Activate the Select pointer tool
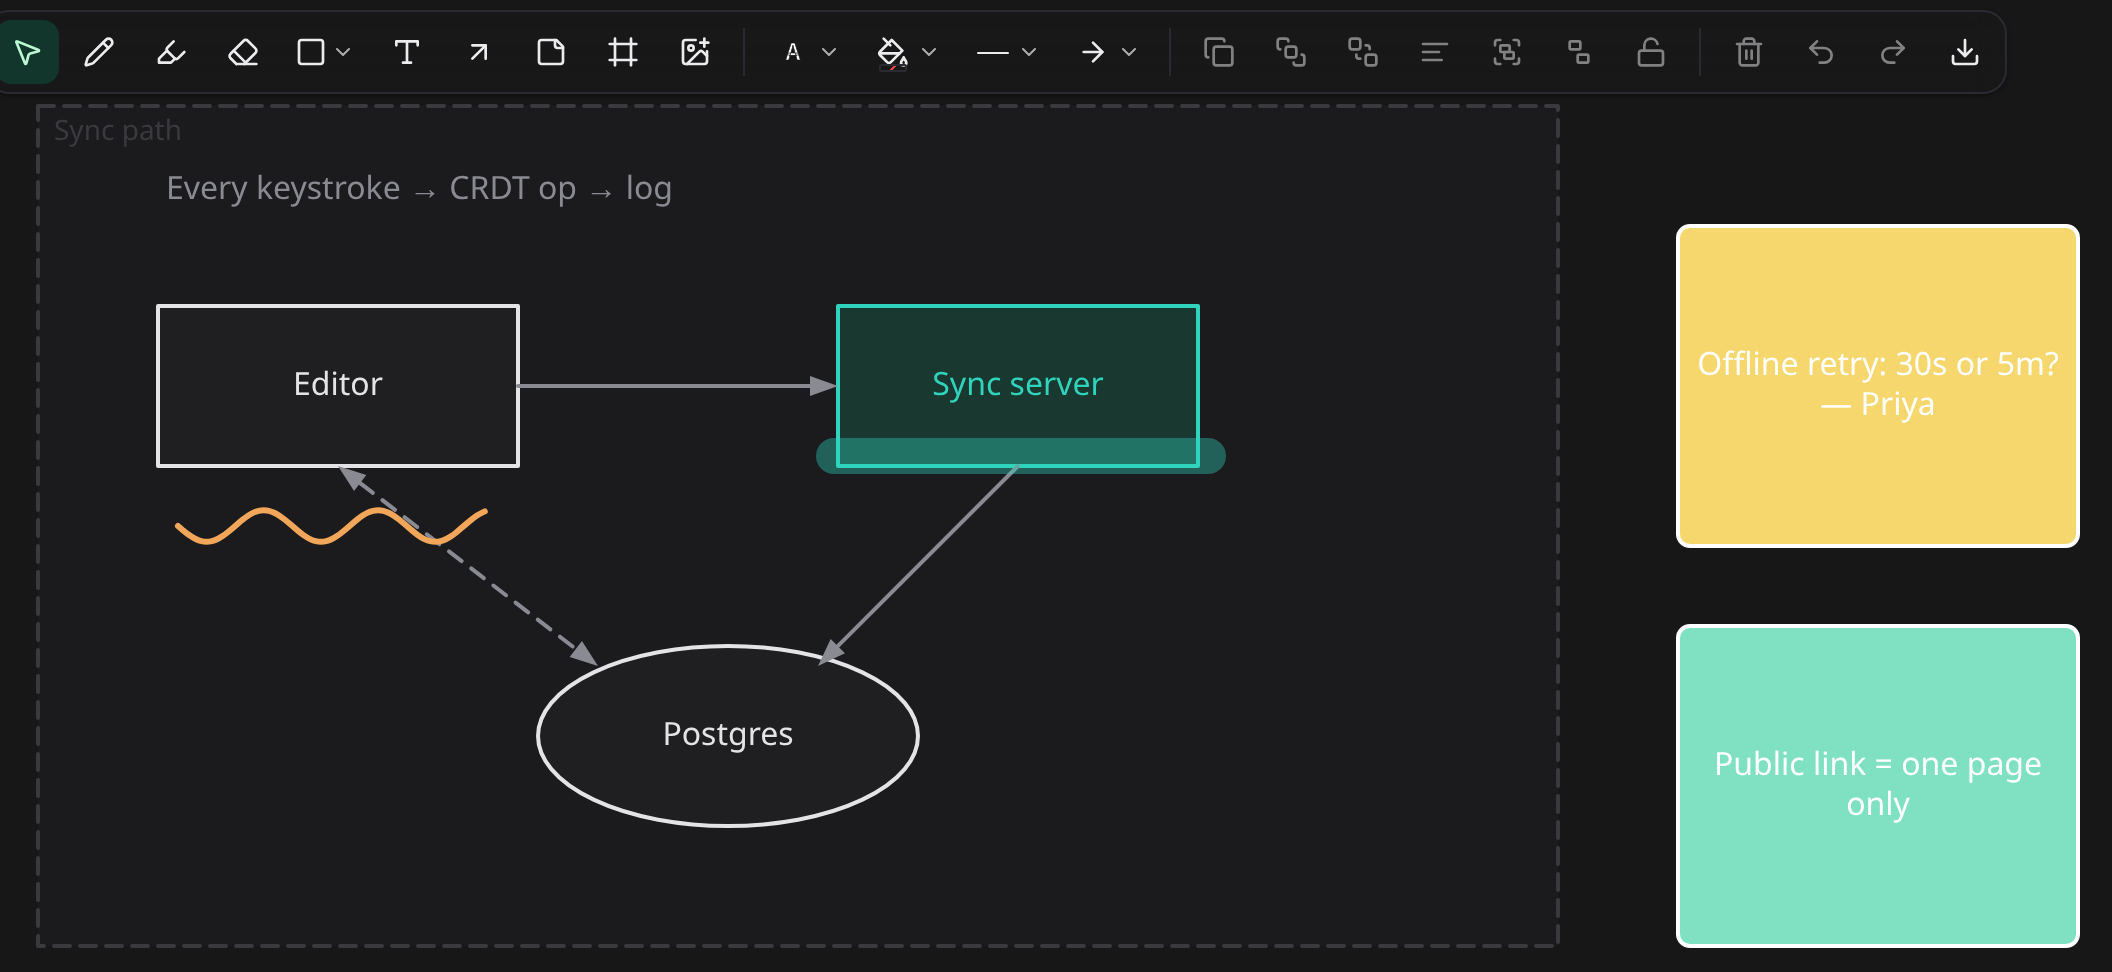Screen dimensions: 2112x972 [28, 52]
